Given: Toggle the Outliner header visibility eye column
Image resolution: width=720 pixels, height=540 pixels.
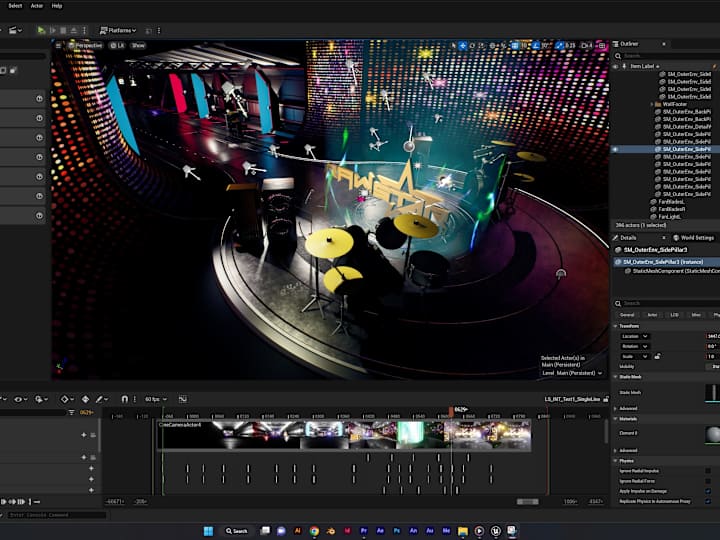Looking at the screenshot, I should (x=616, y=66).
